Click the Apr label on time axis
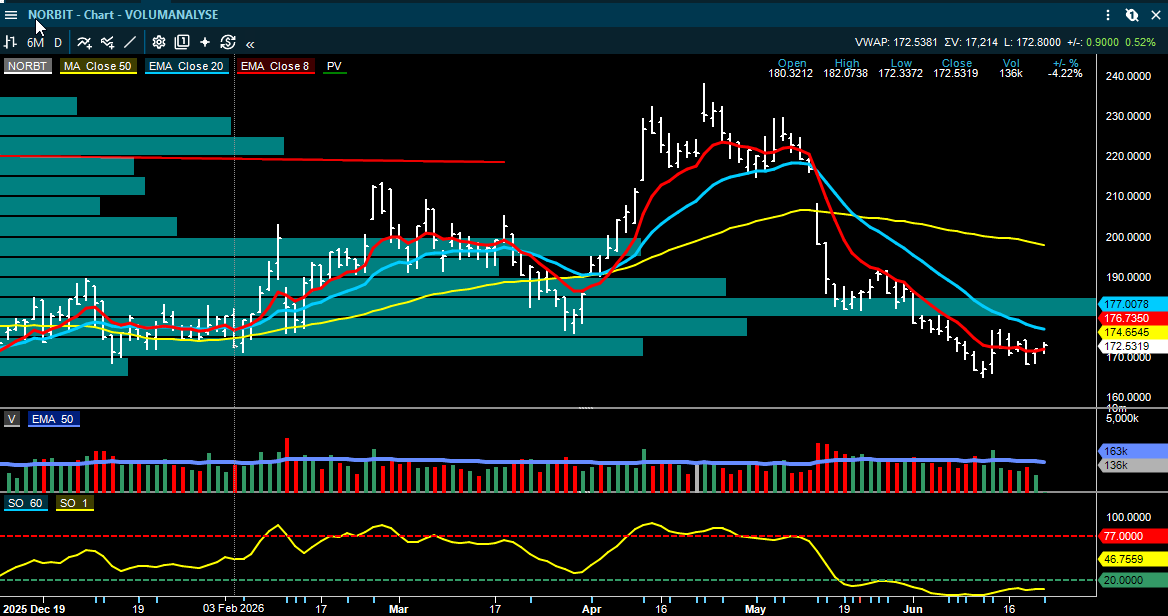The height and width of the screenshot is (616, 1168). pyautogui.click(x=591, y=609)
